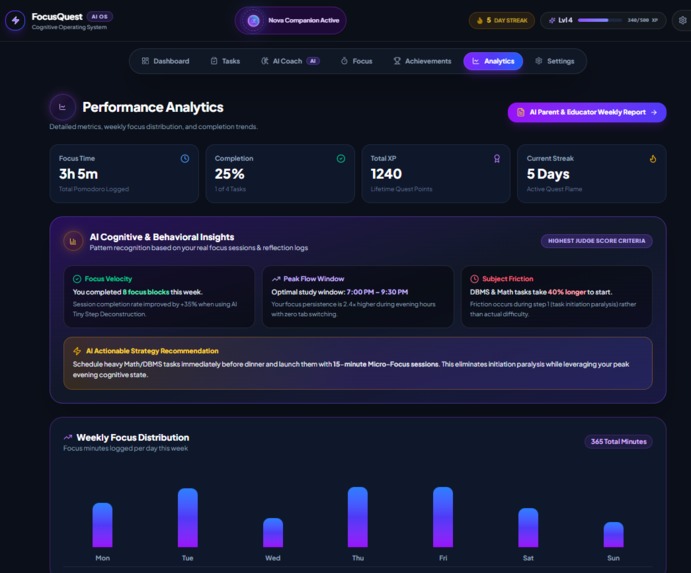
Task: Click the Nova Companion avatar orb
Action: [253, 20]
